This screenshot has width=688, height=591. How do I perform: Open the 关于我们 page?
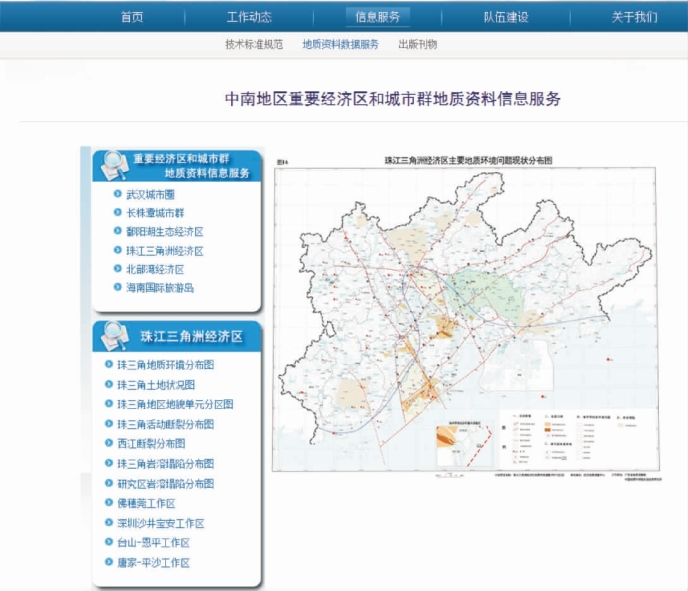pos(634,17)
